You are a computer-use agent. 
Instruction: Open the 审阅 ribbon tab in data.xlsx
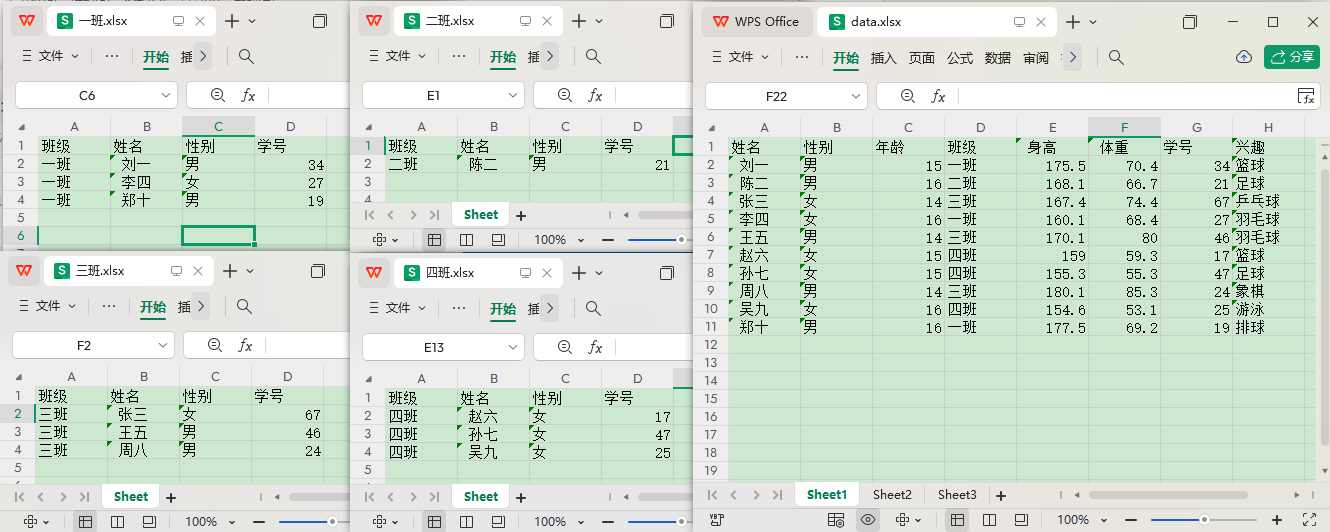tap(1036, 58)
